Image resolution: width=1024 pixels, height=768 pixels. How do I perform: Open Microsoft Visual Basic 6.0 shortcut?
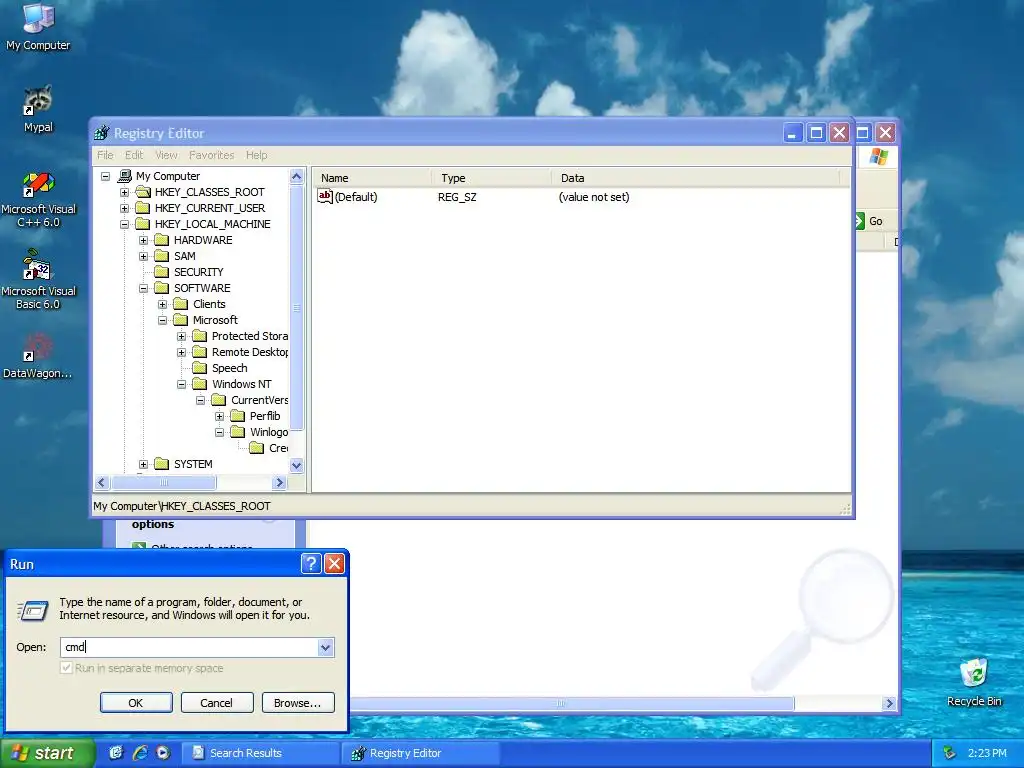38,280
